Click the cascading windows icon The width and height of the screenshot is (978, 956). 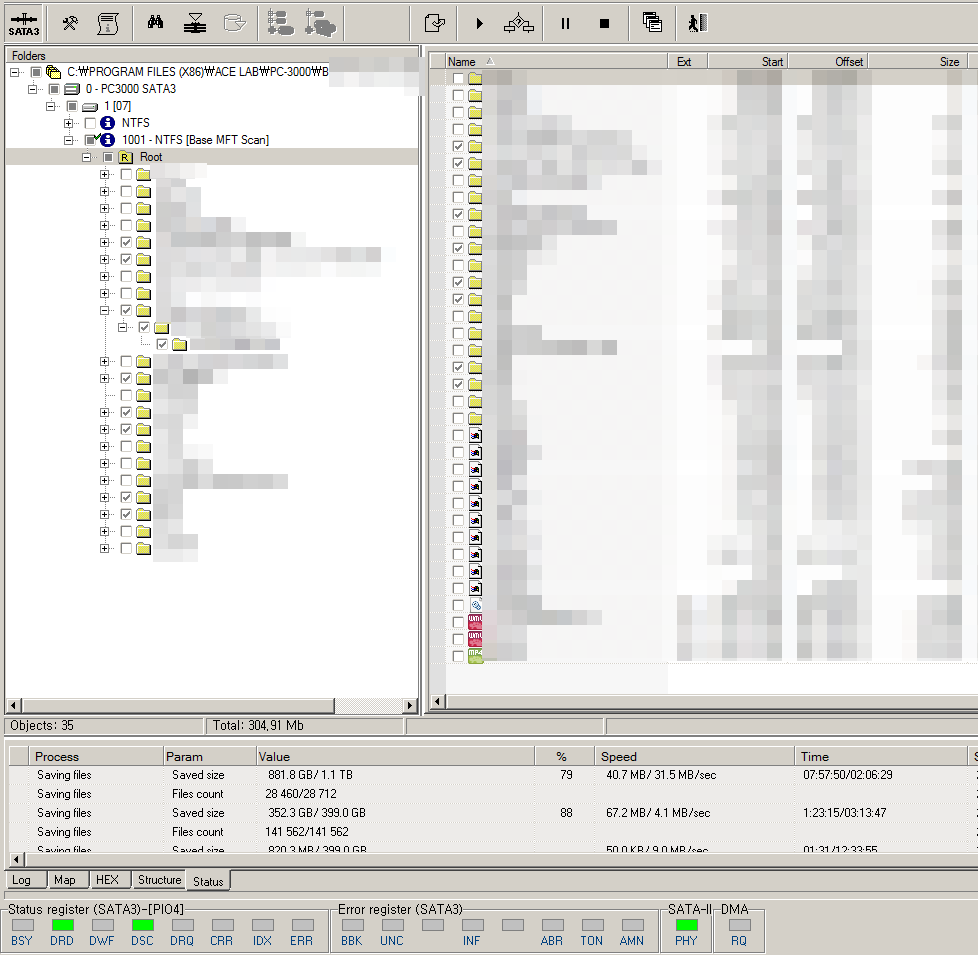coord(652,23)
